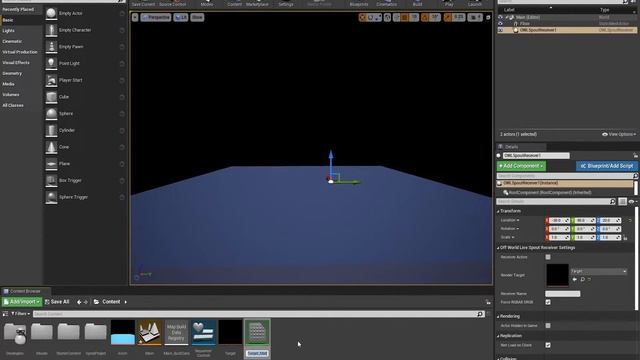Click Save All in Content Browser
Image resolution: width=640 pixels, height=360 pixels.
coord(57,302)
